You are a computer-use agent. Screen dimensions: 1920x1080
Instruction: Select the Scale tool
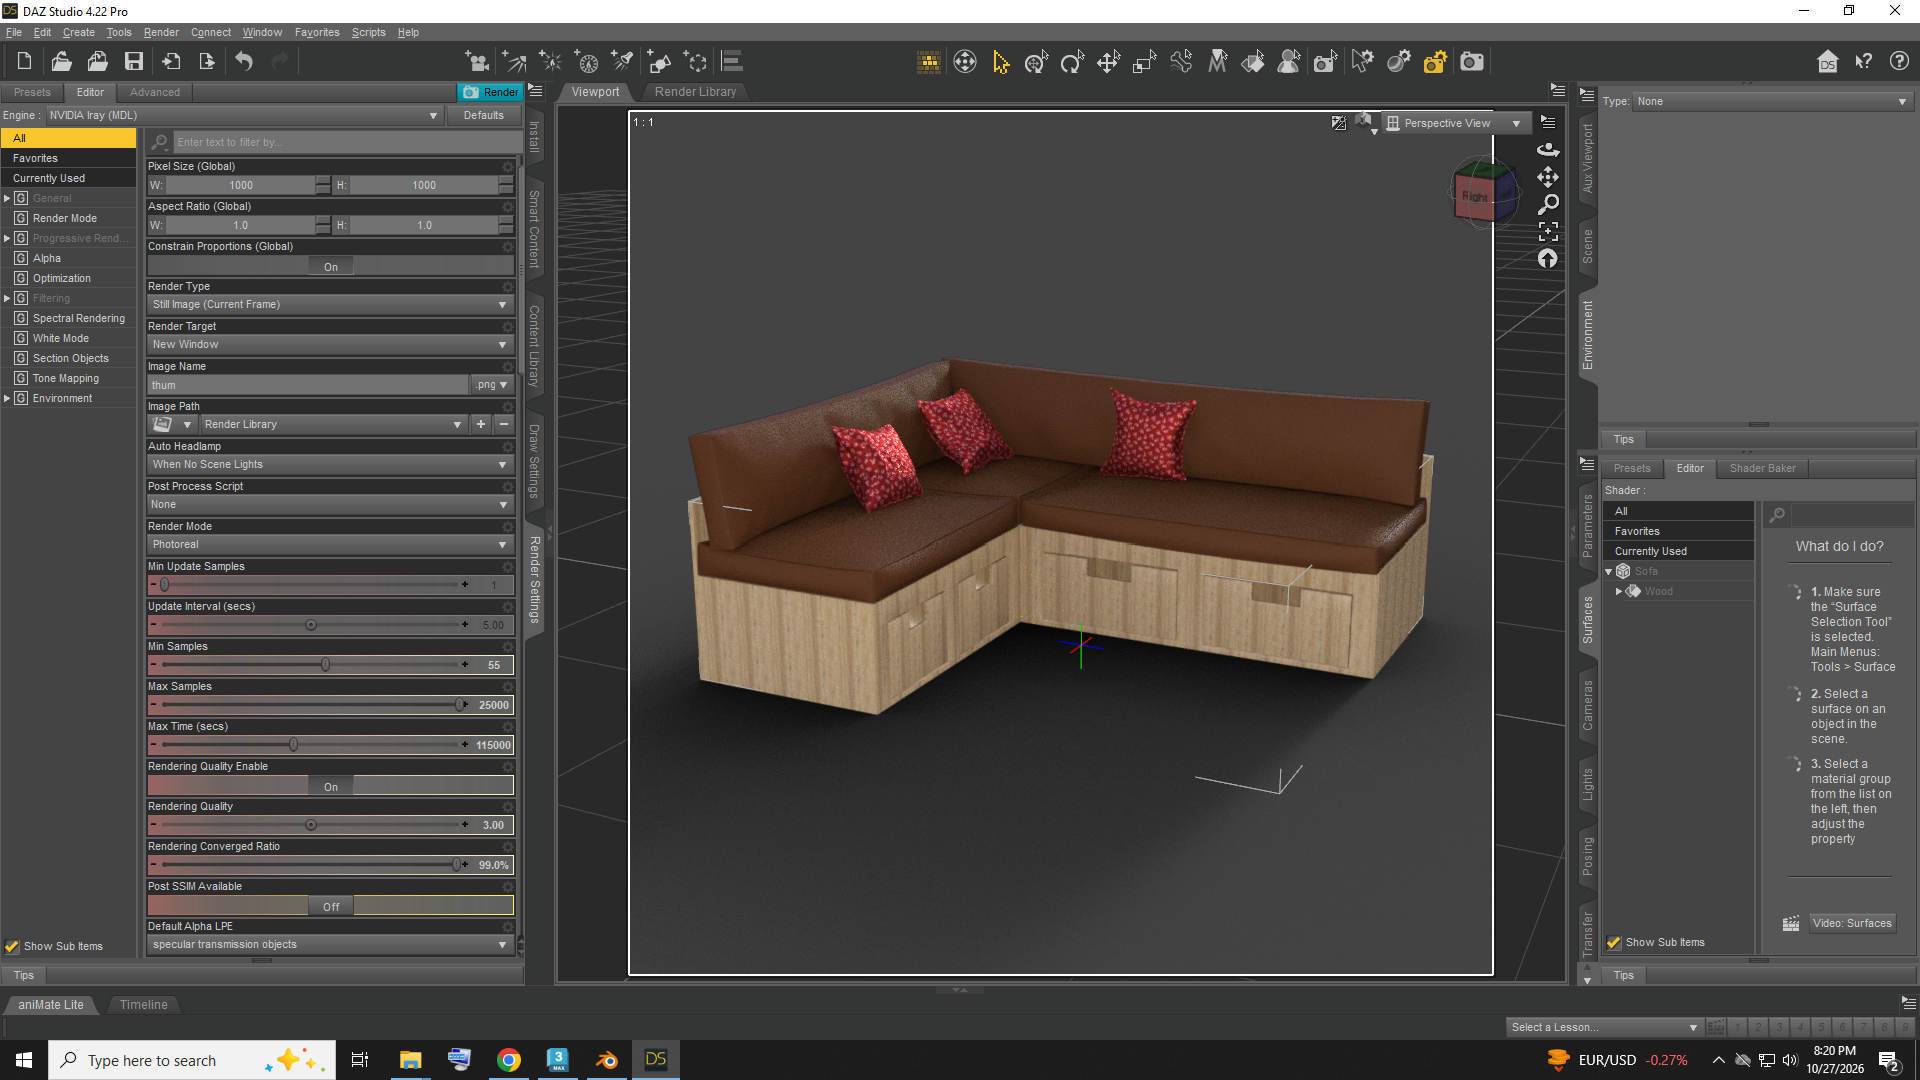coord(1145,62)
